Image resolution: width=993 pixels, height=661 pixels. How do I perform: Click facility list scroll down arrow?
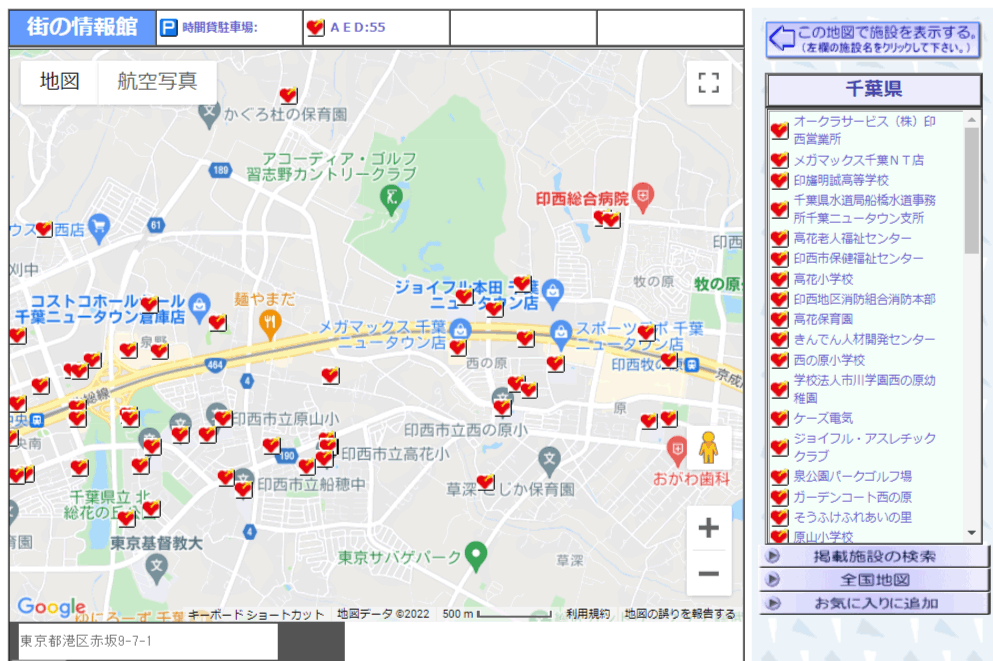(971, 533)
